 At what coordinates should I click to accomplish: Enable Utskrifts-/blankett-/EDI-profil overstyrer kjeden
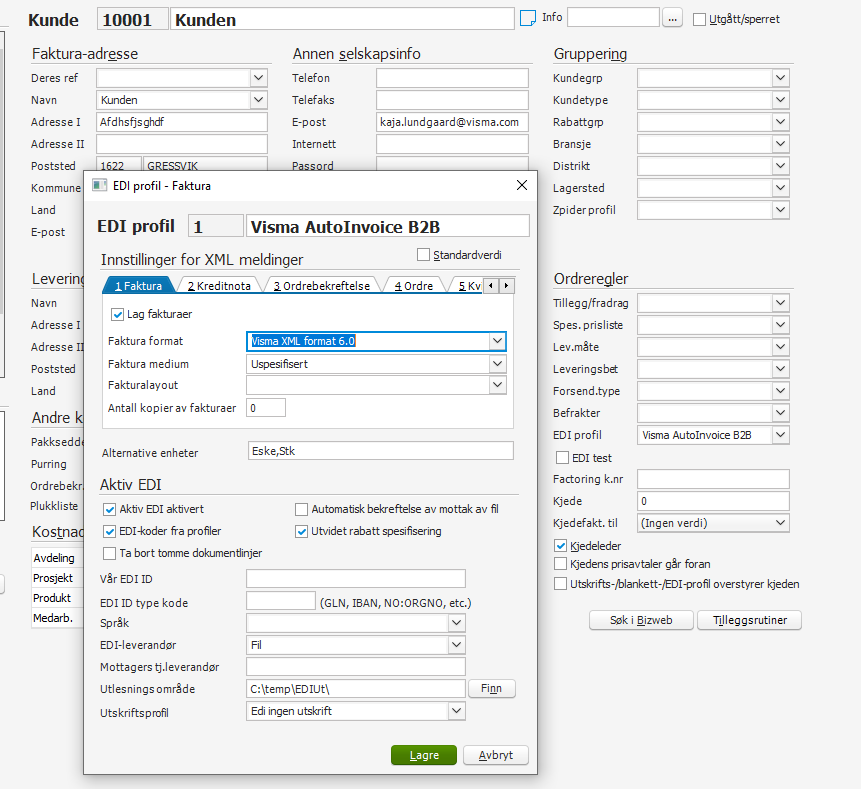point(560,584)
